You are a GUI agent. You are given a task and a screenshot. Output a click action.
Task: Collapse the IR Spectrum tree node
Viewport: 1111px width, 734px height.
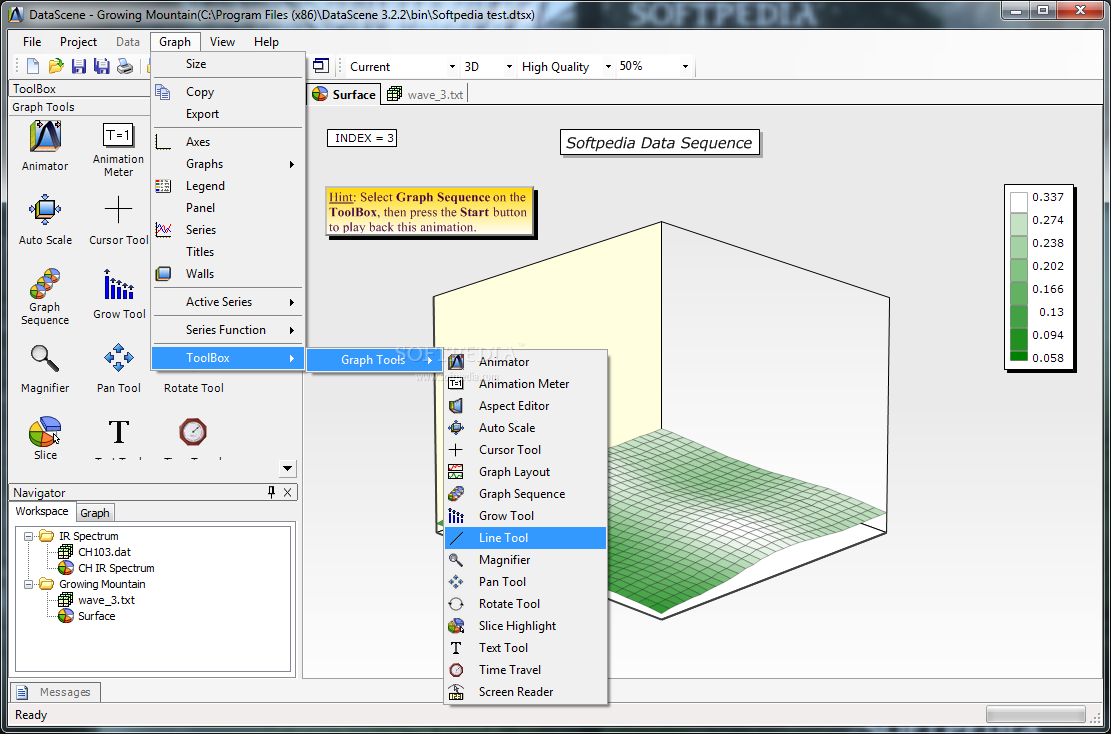[x=28, y=536]
